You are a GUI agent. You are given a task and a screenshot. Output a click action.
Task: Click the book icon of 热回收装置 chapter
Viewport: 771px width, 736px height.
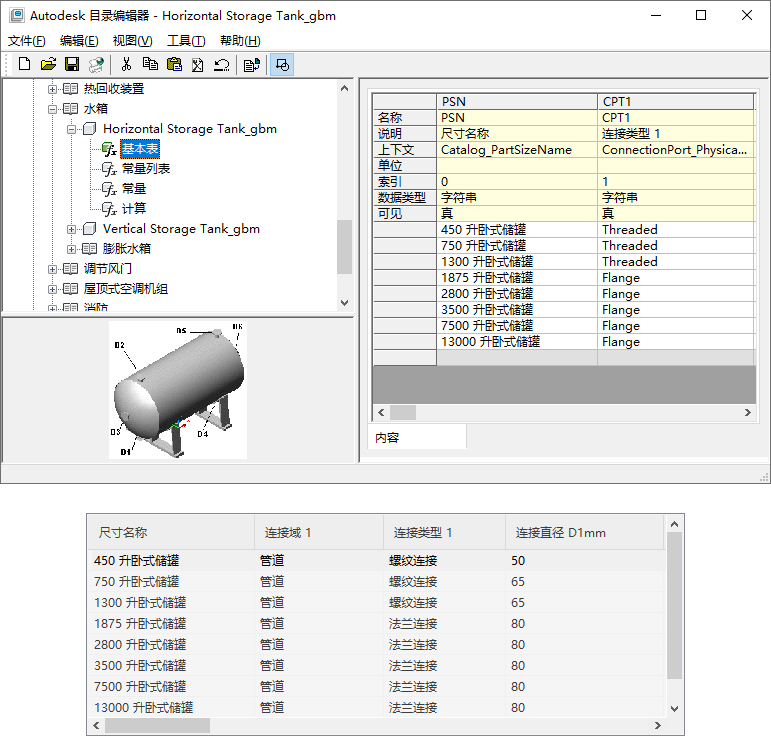[70, 89]
